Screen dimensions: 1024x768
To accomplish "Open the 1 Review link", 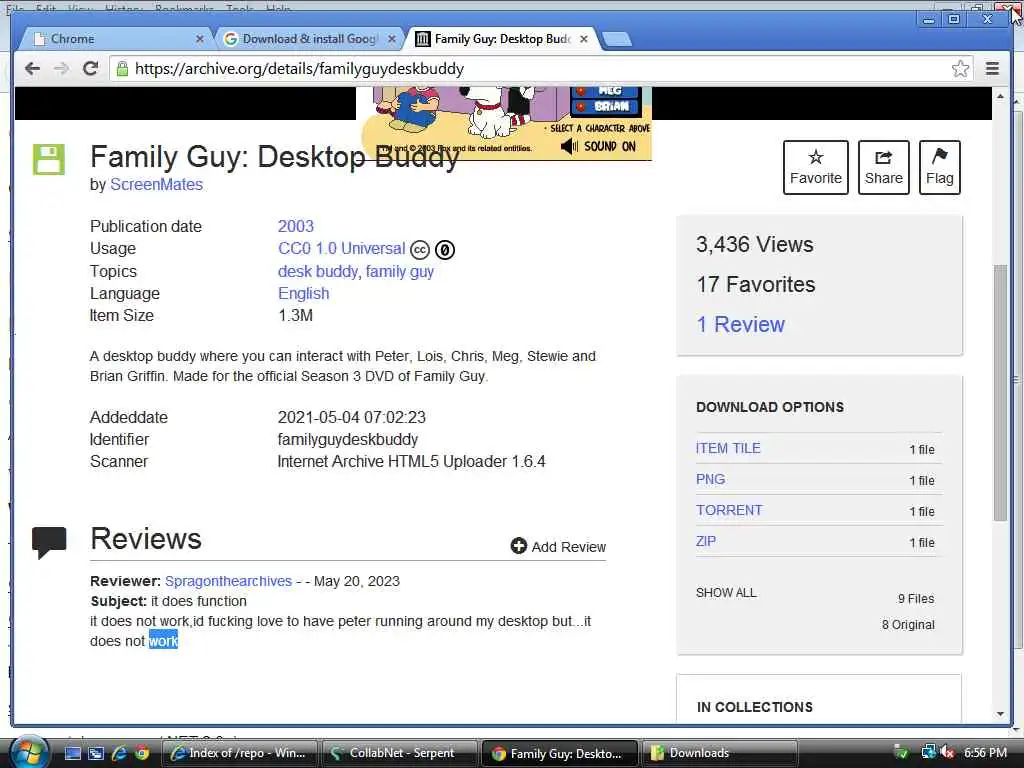I will (x=741, y=325).
